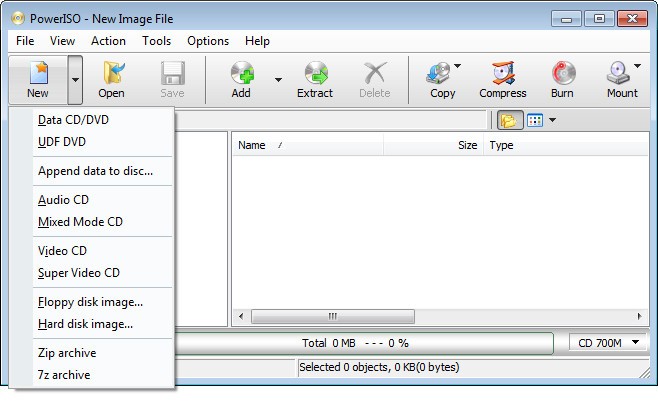Click the horizontal scrollbar of file list
Viewport: 658px width, 406px height.
point(440,317)
